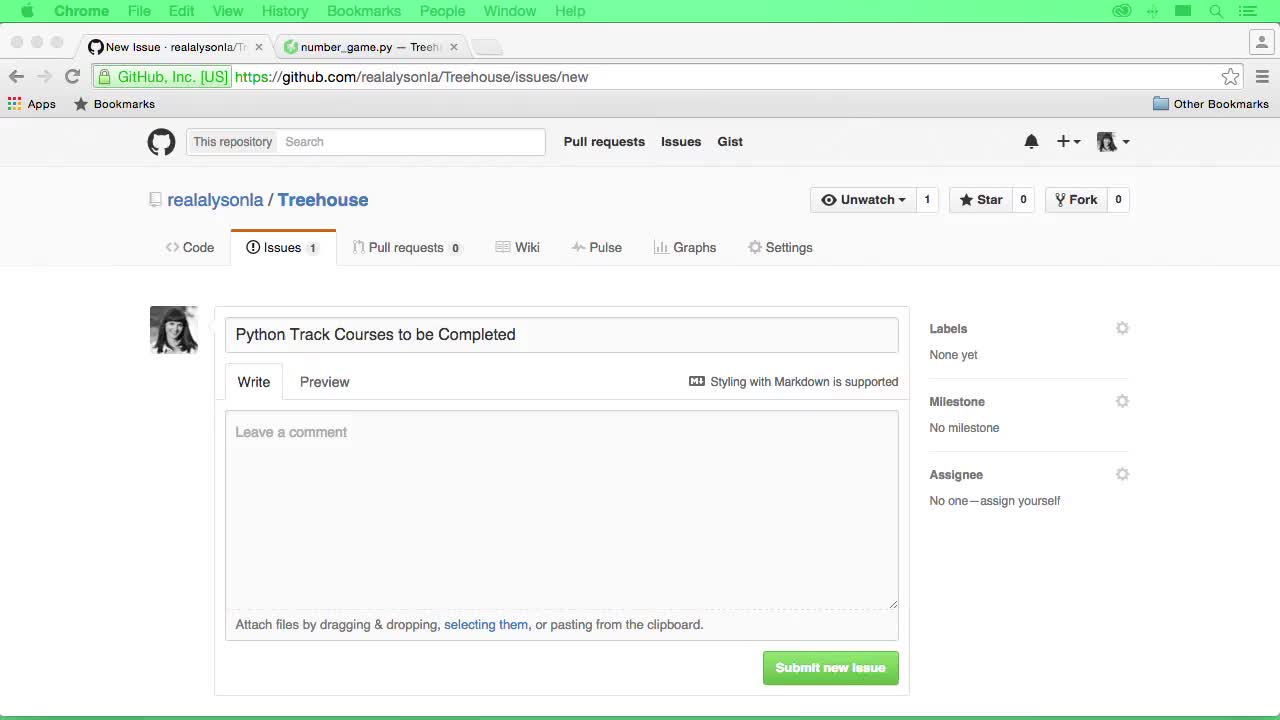Star the Treehouse repository
This screenshot has width=1280, height=720.
pyautogui.click(x=981, y=200)
